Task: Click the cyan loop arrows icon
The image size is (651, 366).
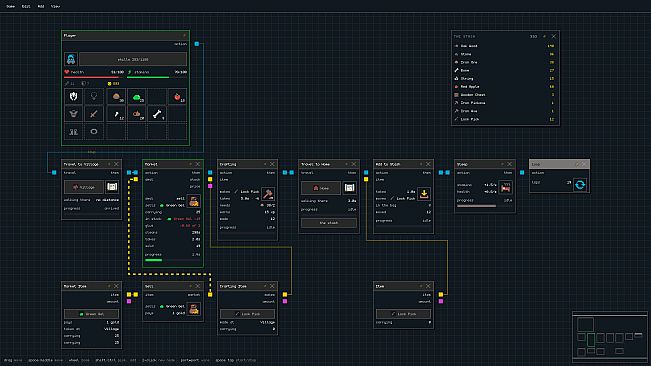Action: pyautogui.click(x=580, y=185)
